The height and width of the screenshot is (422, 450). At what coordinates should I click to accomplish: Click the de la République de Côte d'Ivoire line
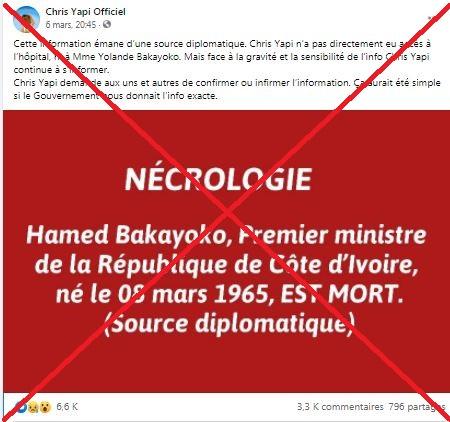[227, 265]
